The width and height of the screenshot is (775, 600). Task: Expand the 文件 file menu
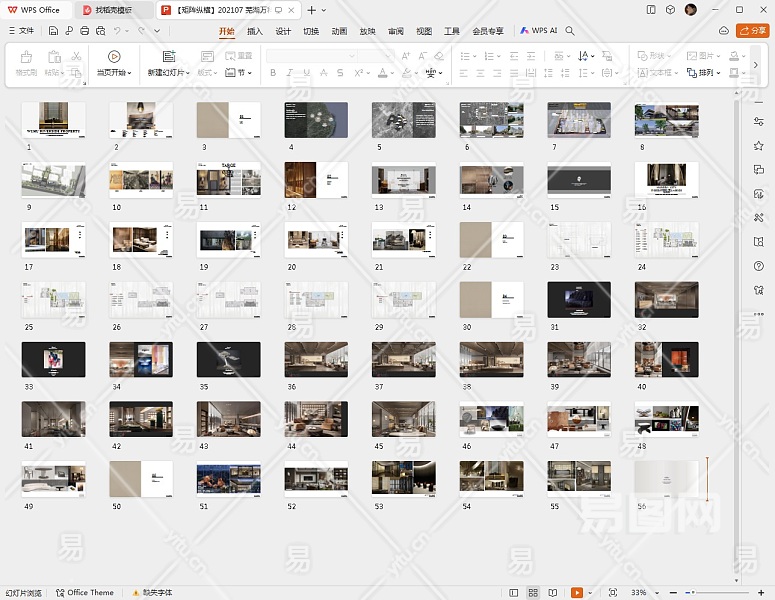click(20, 31)
